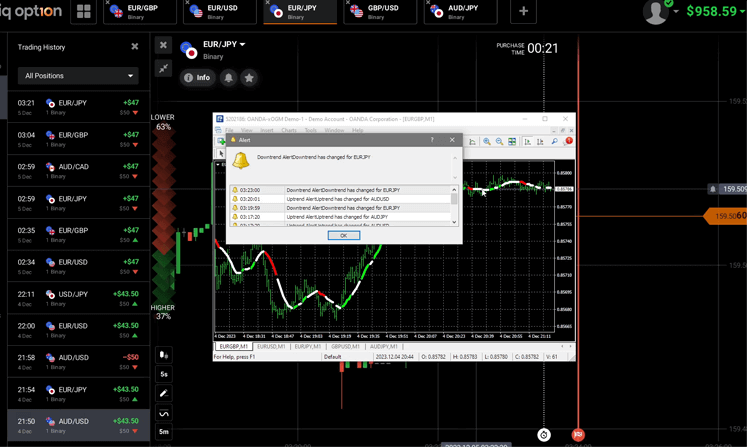The image size is (747, 447).
Task: Open the All Positions dropdown filter
Action: click(78, 76)
